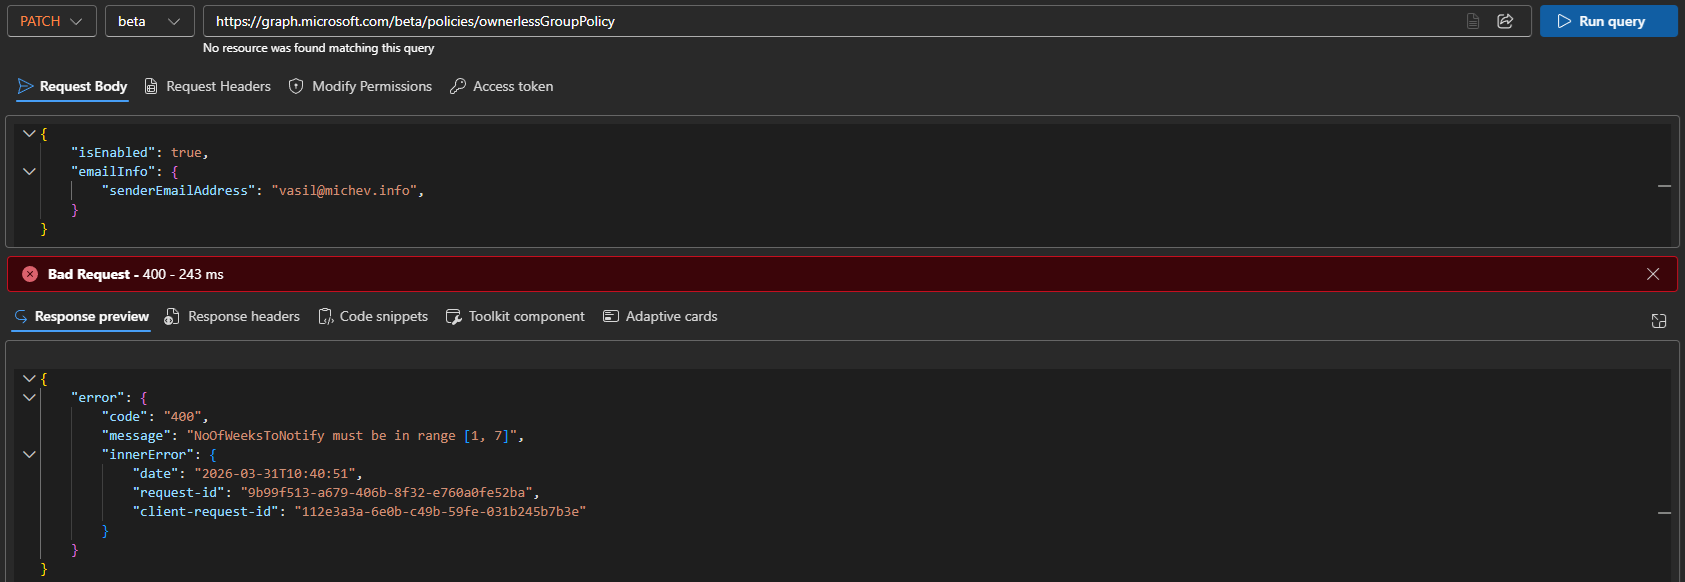The height and width of the screenshot is (582, 1685).
Task: Open the PATCH HTTP method dropdown
Action: (52, 21)
